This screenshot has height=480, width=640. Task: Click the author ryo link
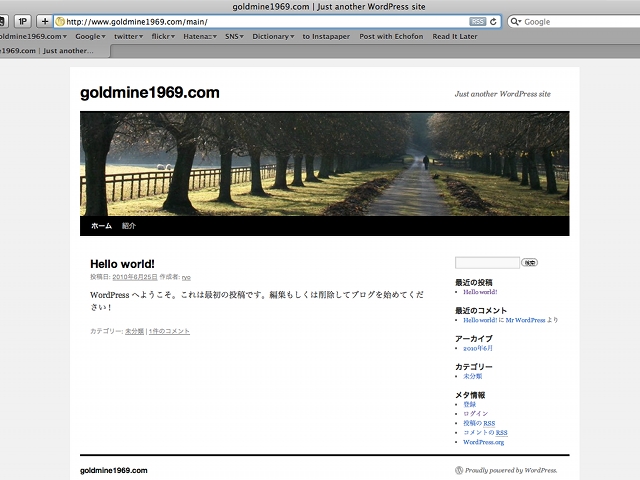coord(186,277)
